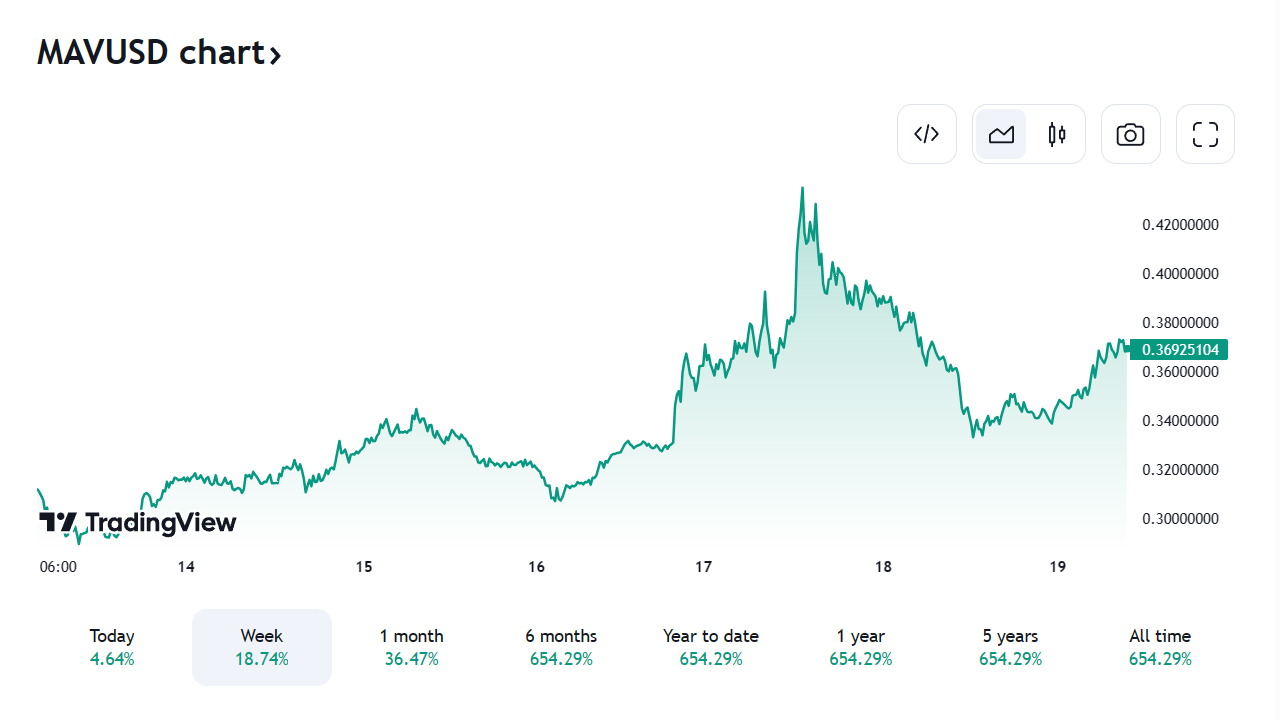Choose the Year to date range
The image size is (1280, 720).
711,647
